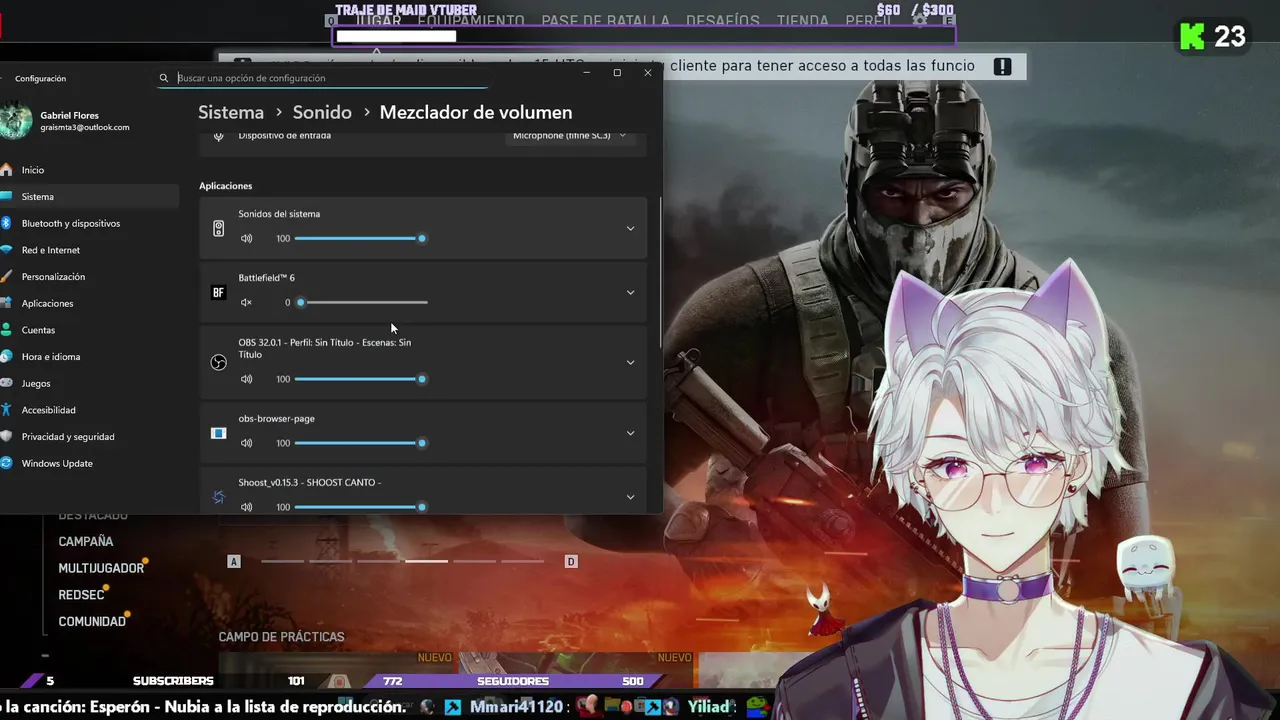
Task: Select MULTIJUGADOR in game menu
Action: click(101, 568)
